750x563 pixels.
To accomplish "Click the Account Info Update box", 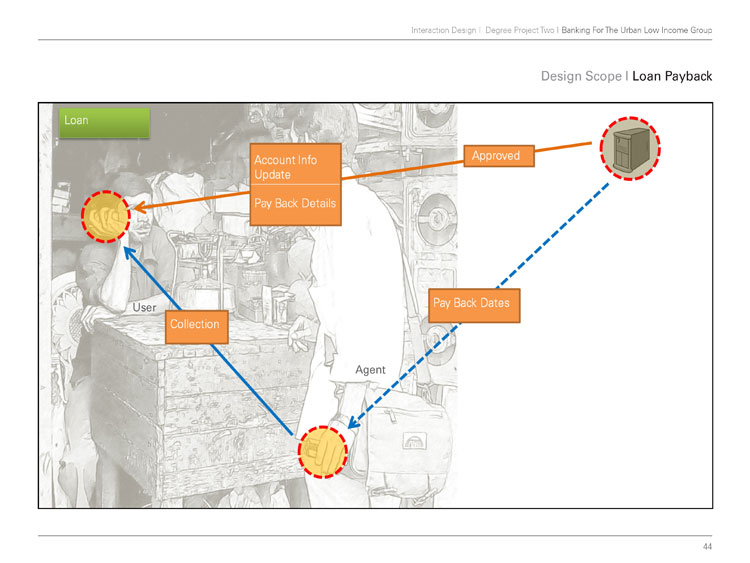I will pyautogui.click(x=295, y=164).
